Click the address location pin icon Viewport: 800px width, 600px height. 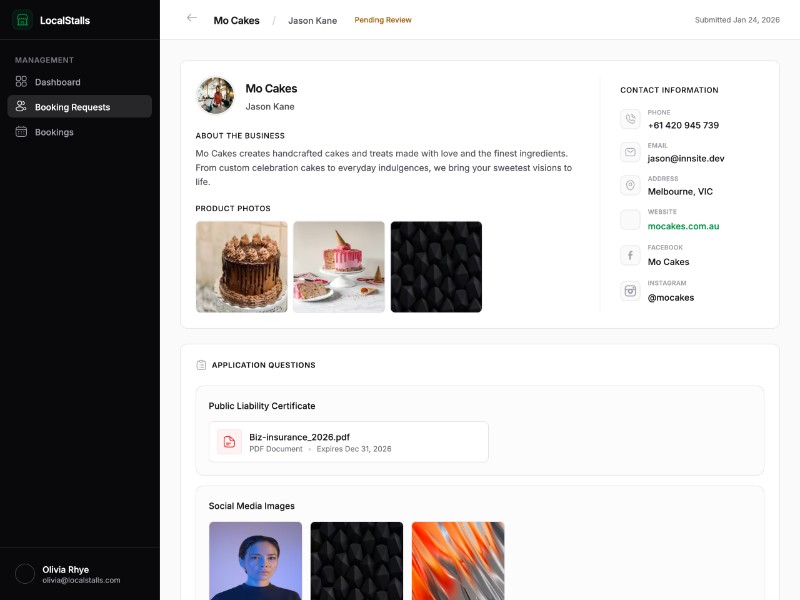pyautogui.click(x=630, y=185)
